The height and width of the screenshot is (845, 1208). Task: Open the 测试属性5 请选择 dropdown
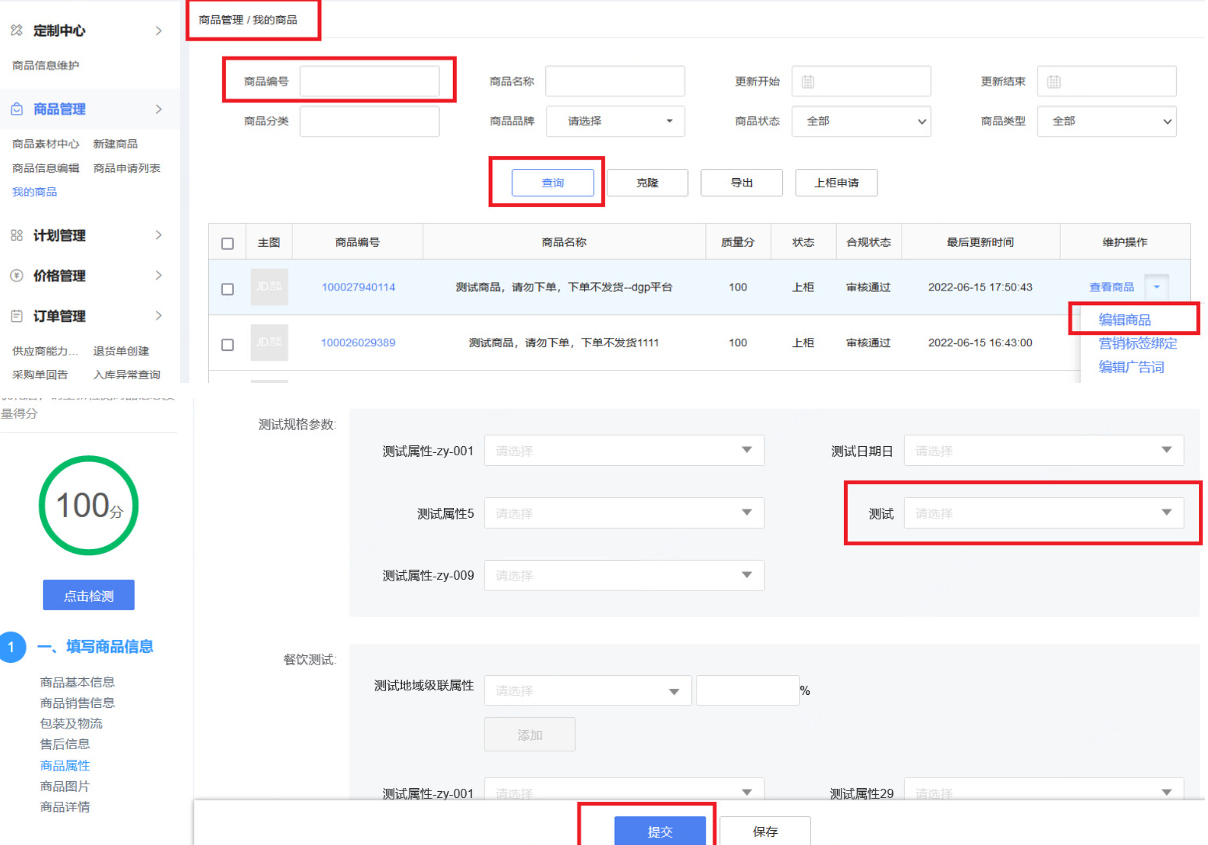[623, 512]
